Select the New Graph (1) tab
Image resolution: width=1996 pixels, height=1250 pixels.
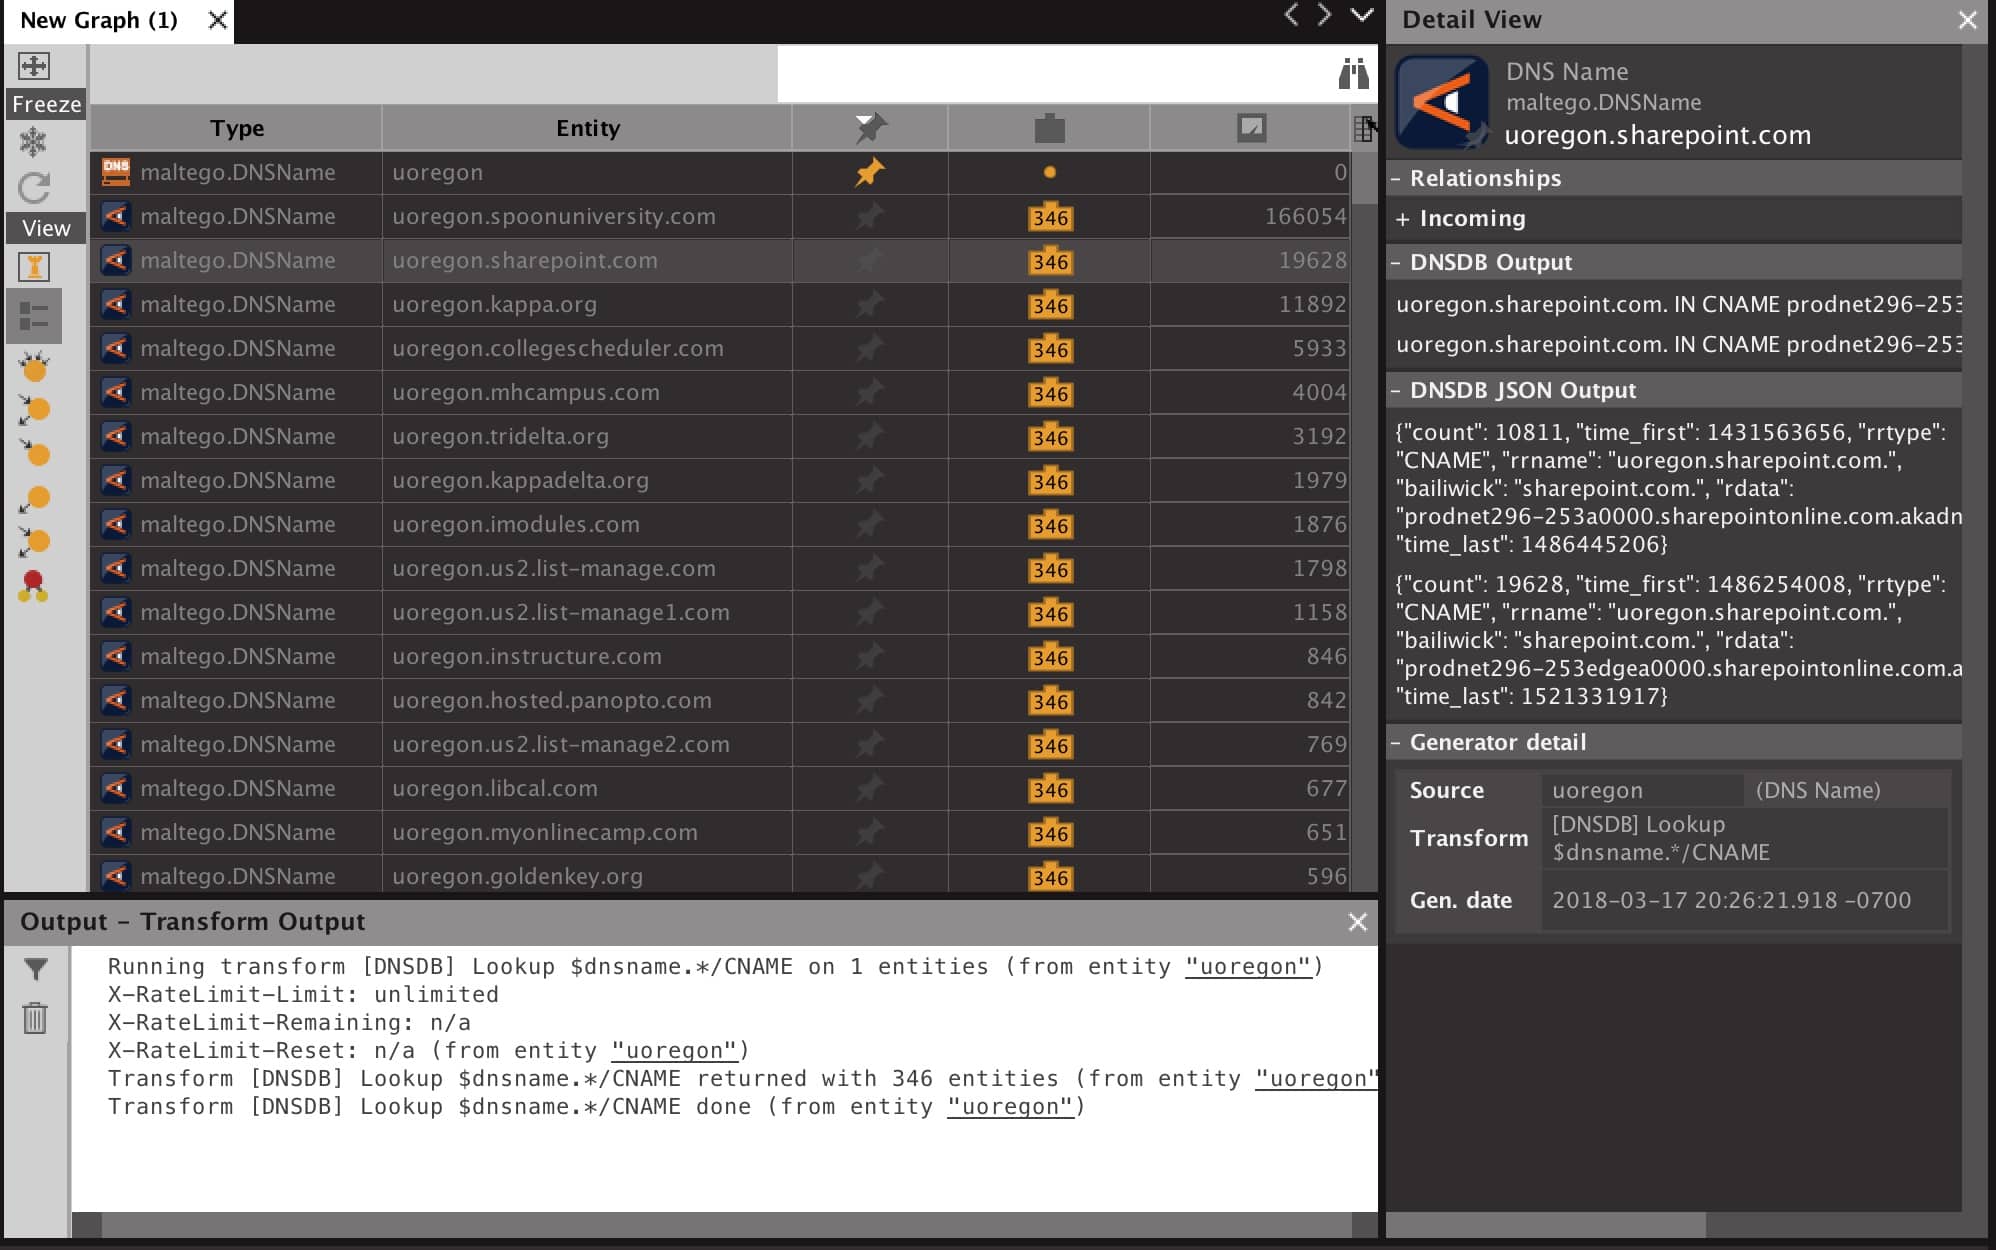point(99,20)
